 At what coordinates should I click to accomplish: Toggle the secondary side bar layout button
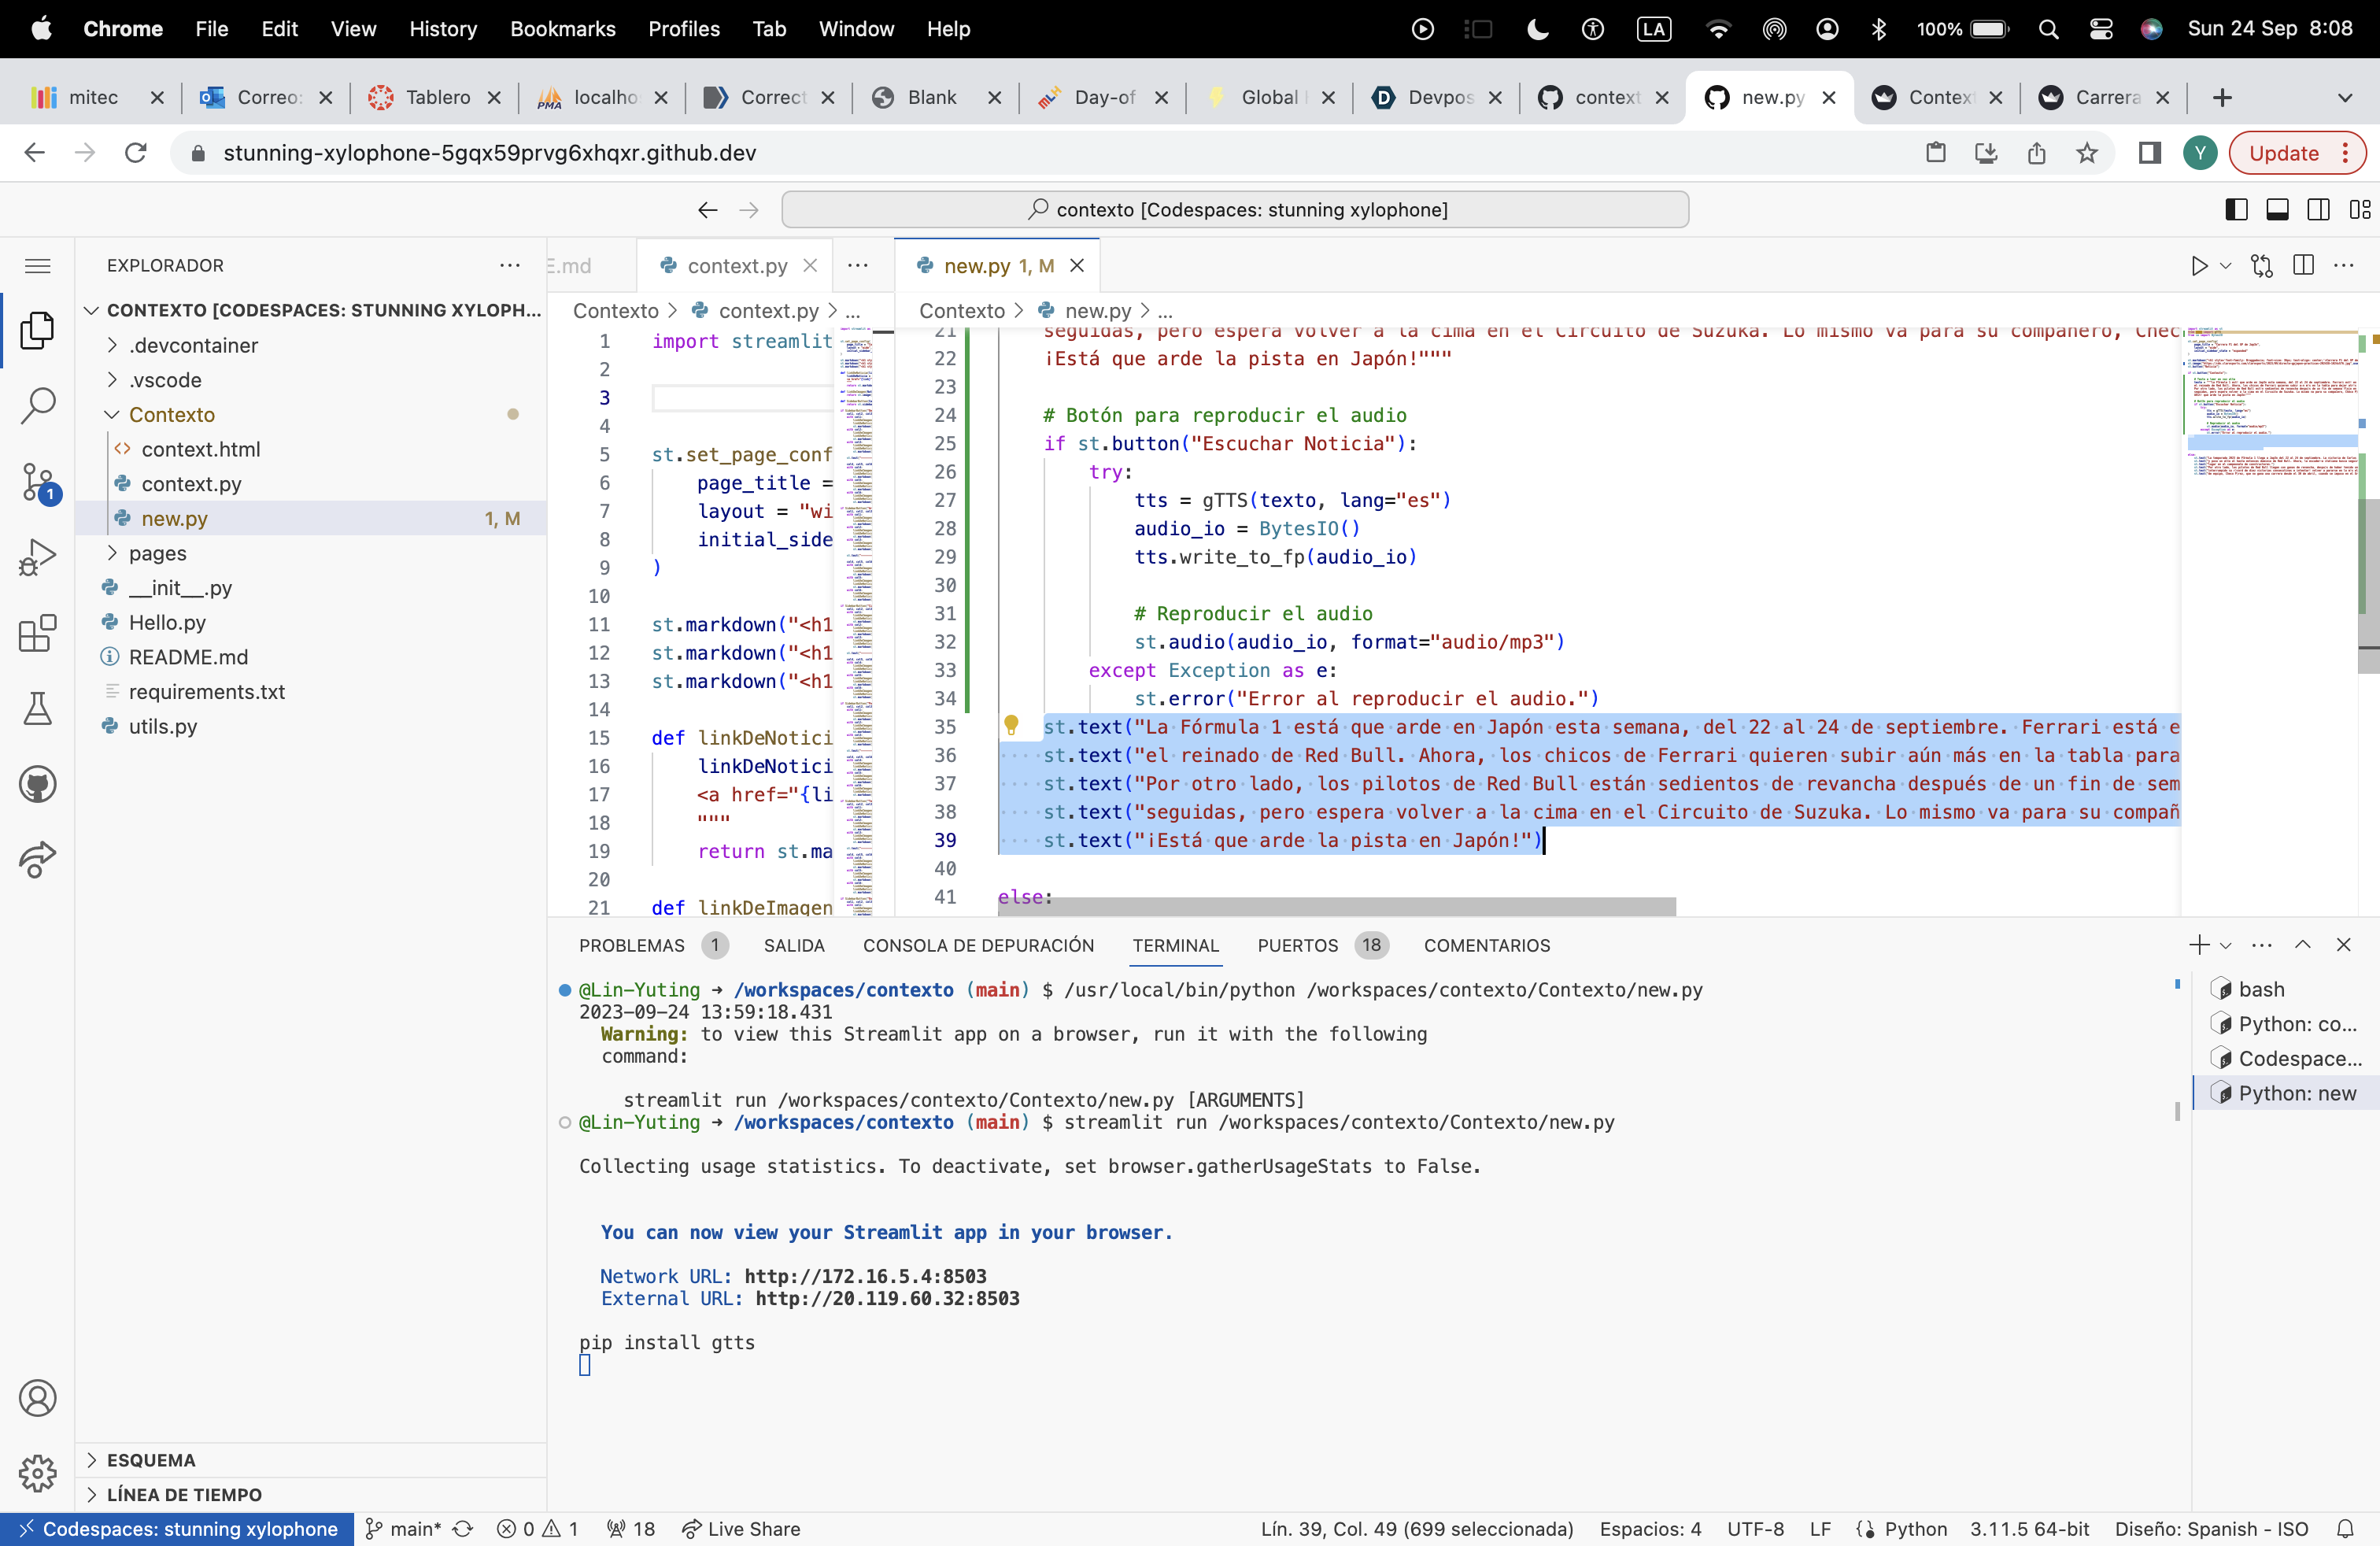(2318, 210)
